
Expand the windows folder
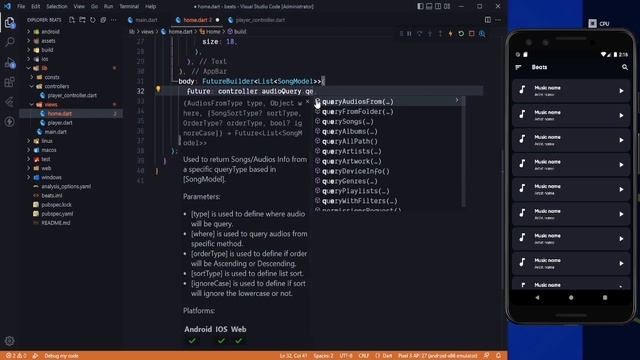point(29,177)
